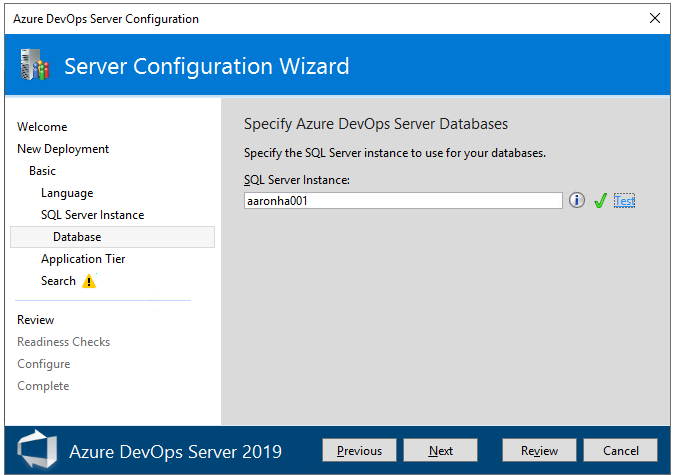Close the Azure DevOps Server Configuration window
Screen dimensions: 674x475
click(x=654, y=18)
